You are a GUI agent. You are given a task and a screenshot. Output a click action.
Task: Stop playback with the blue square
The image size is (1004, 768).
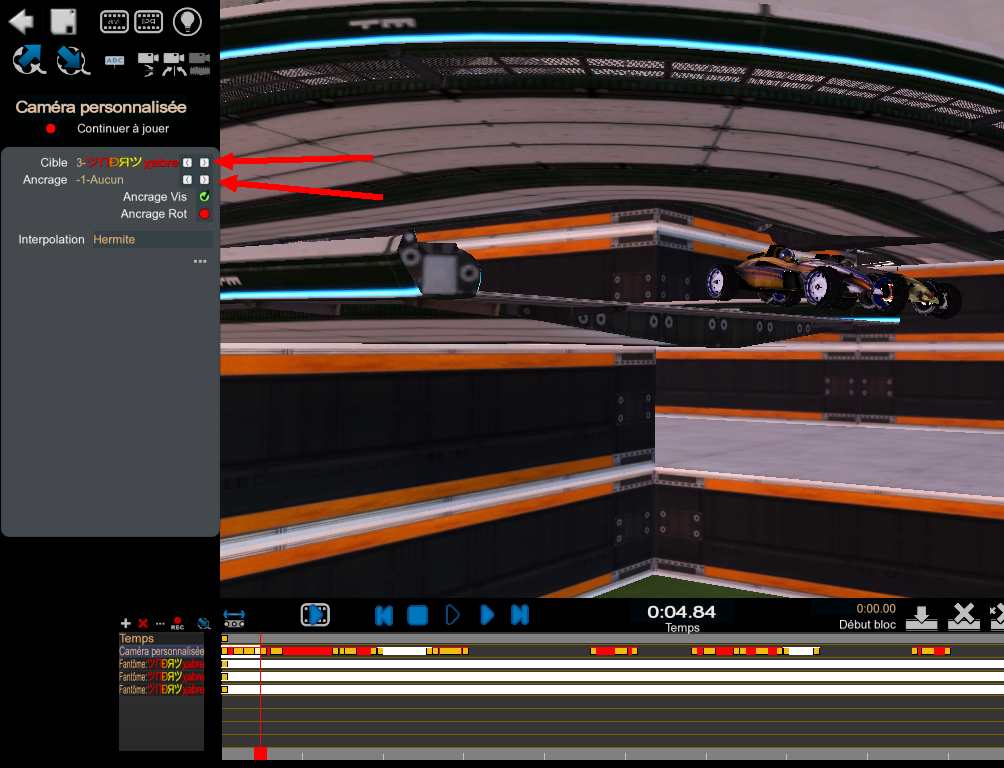(x=417, y=616)
